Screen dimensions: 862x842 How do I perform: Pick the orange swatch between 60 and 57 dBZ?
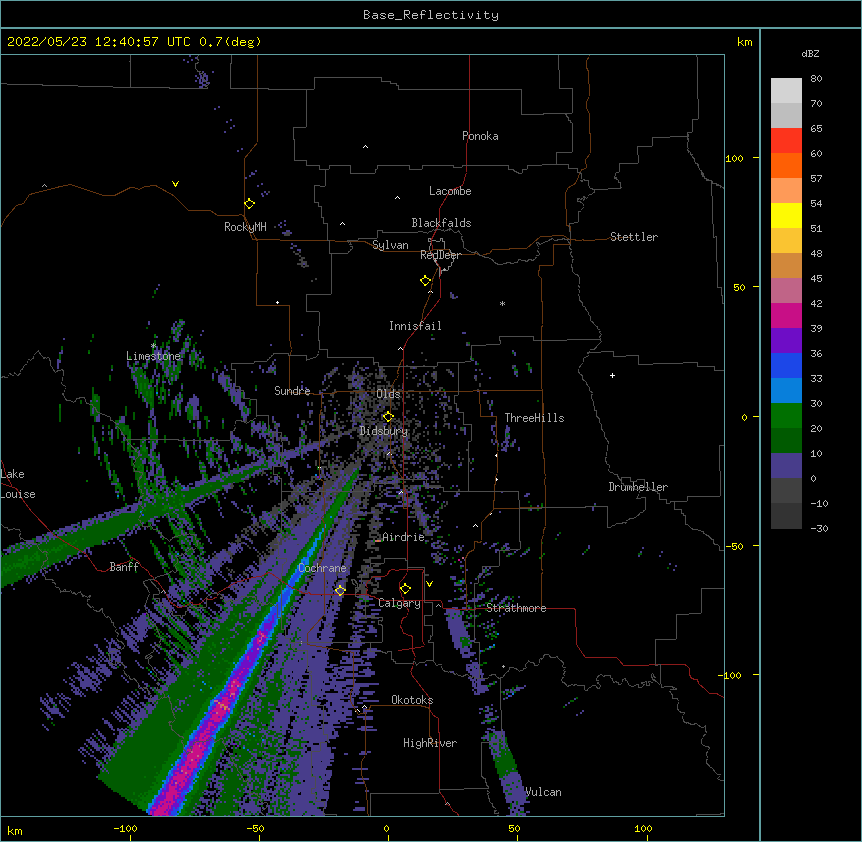786,165
